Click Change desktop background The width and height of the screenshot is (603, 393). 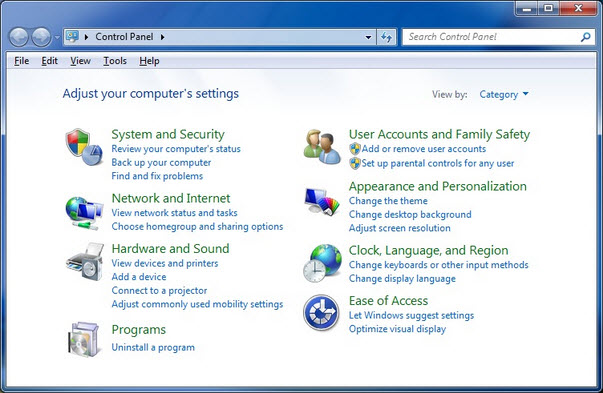tap(410, 214)
